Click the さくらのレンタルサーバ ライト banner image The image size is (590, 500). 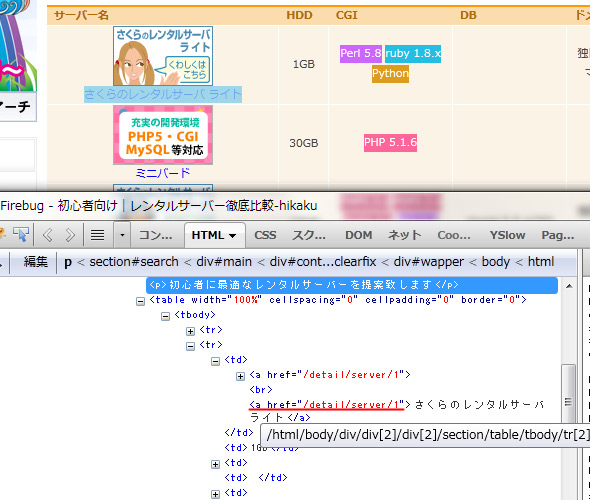[163, 56]
